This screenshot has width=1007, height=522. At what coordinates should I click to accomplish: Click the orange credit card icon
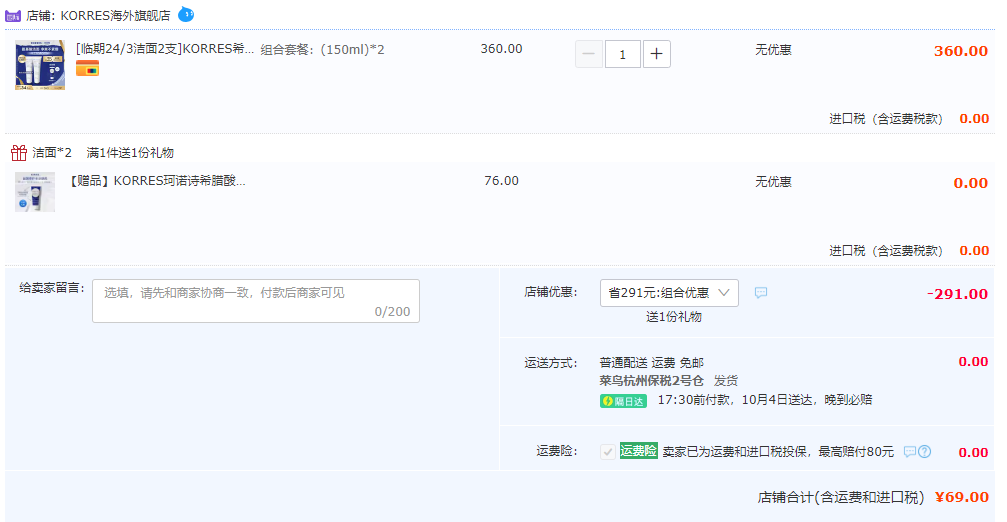(x=87, y=68)
